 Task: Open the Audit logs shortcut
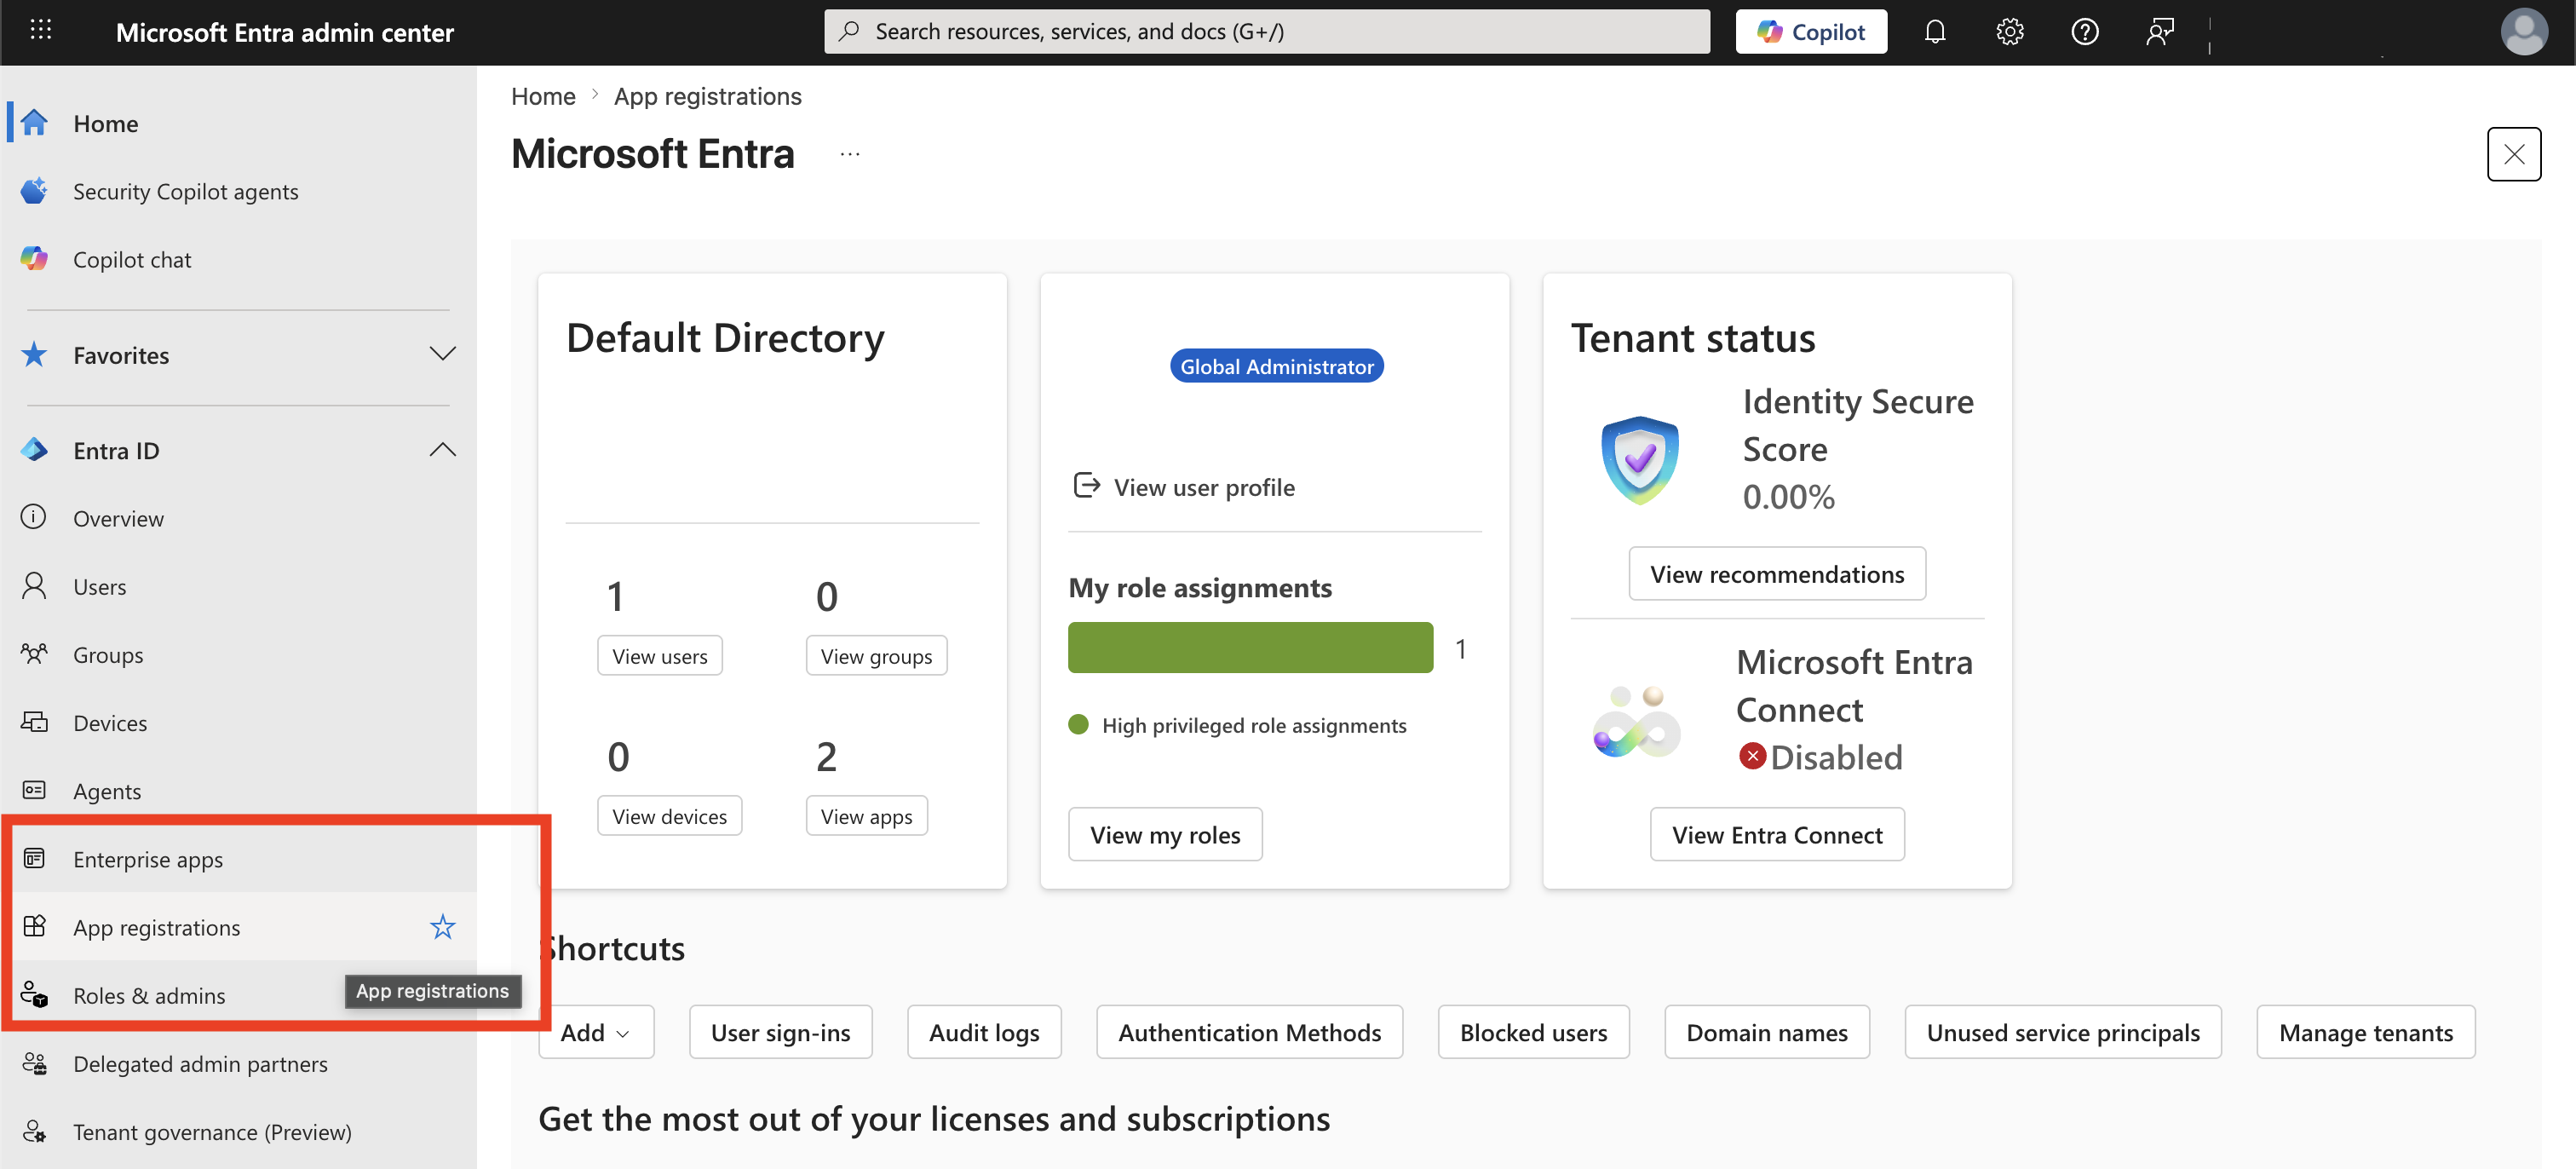[984, 1032]
